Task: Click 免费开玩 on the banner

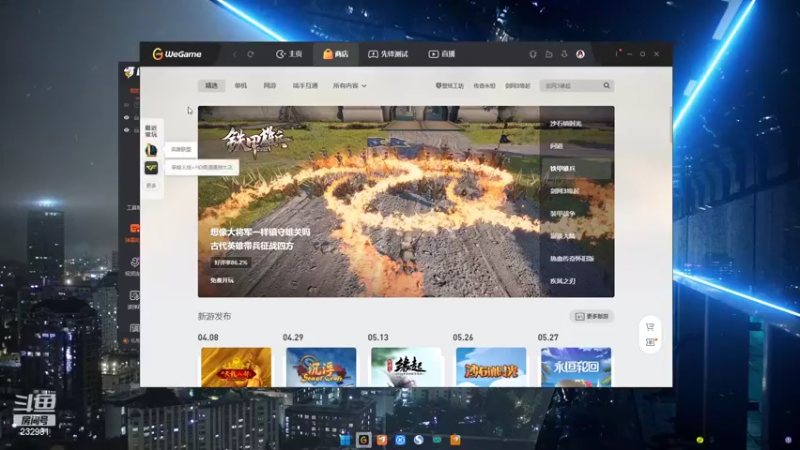Action: tap(222, 280)
